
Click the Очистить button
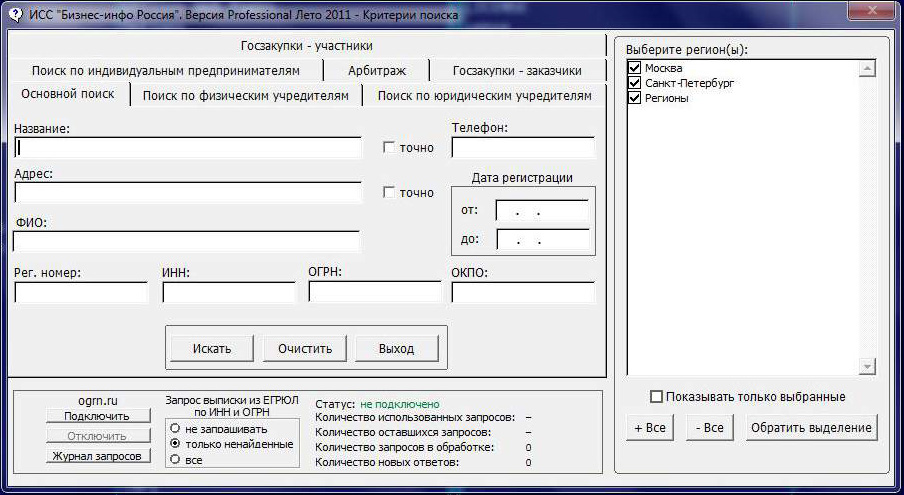305,348
